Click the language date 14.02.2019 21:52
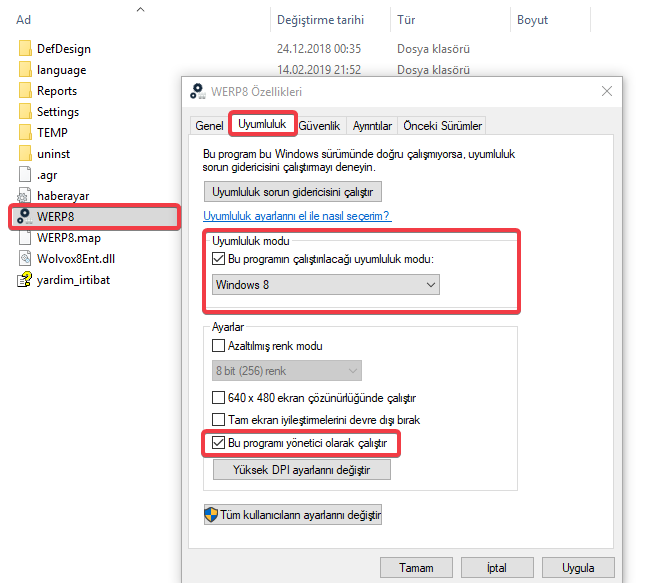 (319, 70)
